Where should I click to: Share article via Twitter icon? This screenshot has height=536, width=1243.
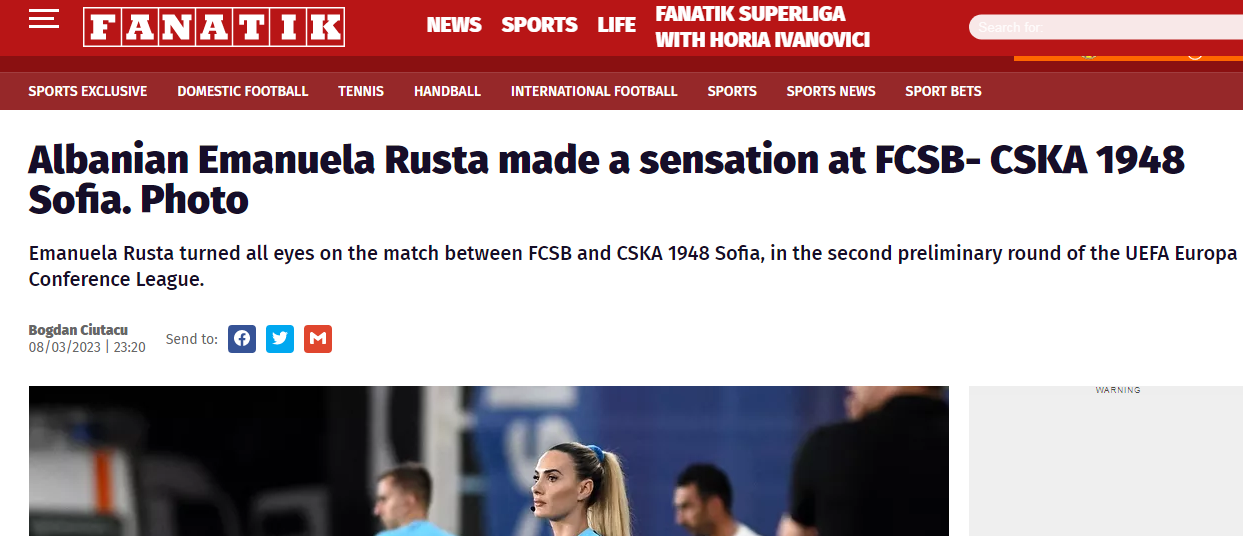tap(280, 339)
